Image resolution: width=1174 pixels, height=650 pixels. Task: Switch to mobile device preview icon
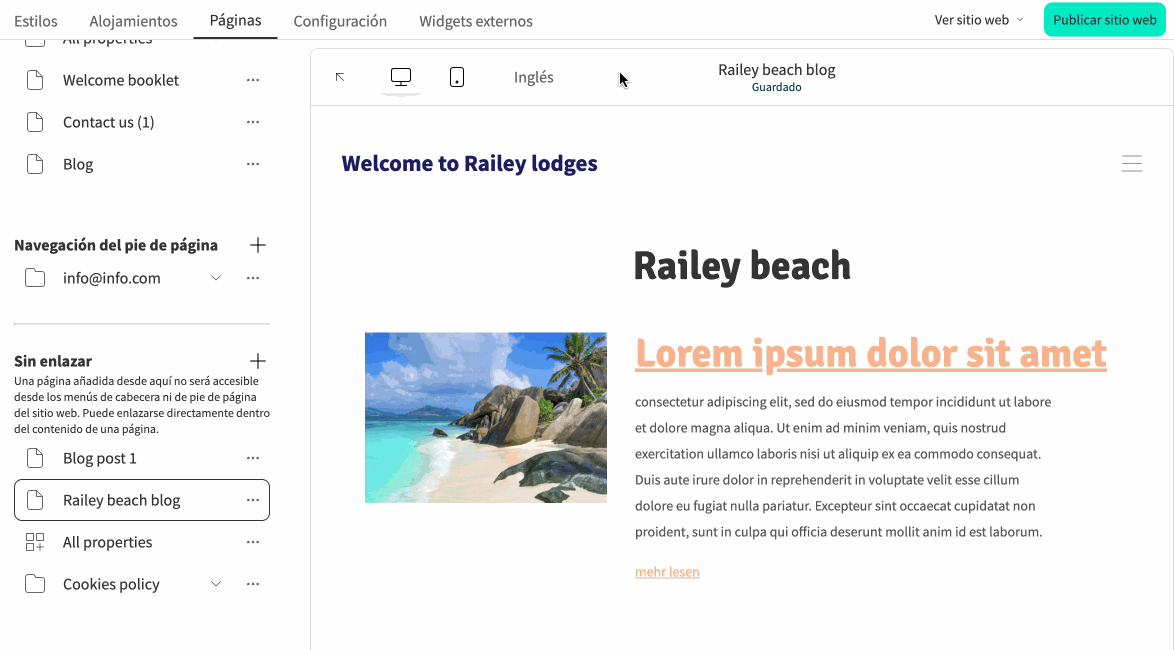tap(457, 77)
